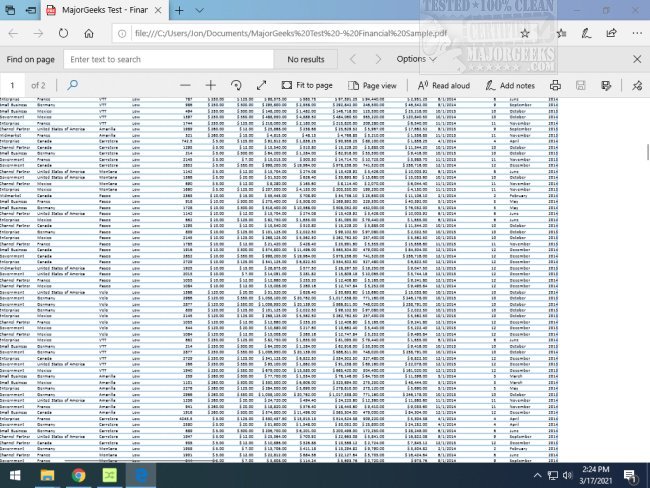
Task: Click Fit to page button
Action: pos(307,85)
